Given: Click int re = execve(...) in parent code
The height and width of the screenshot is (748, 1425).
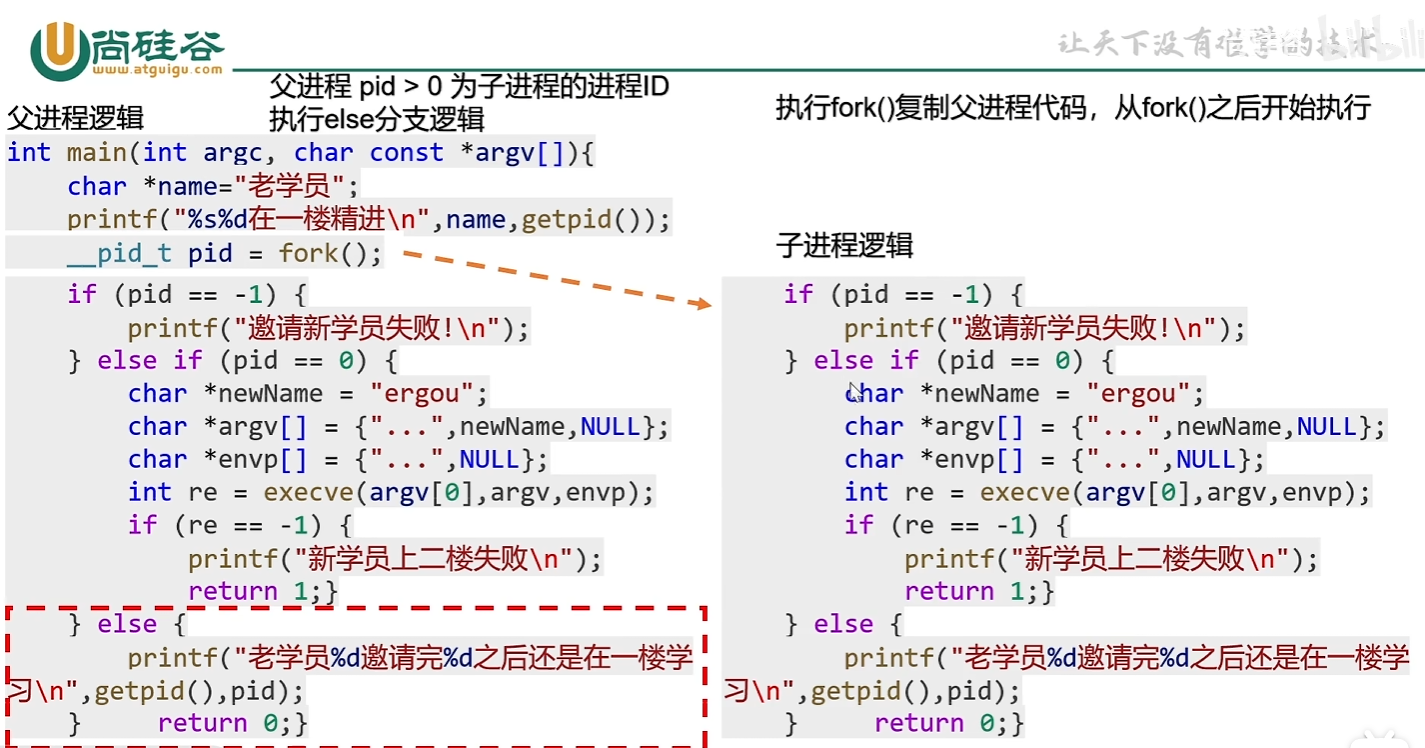Looking at the screenshot, I should [x=391, y=492].
